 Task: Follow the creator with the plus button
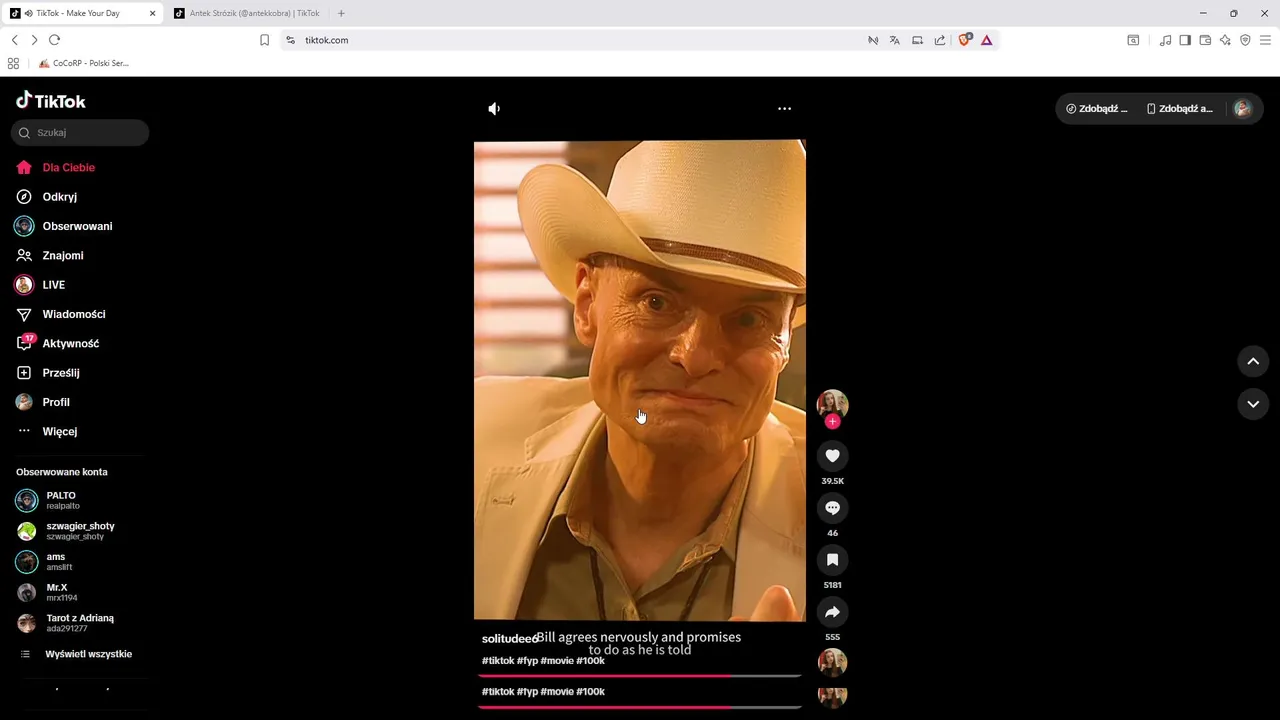(832, 422)
